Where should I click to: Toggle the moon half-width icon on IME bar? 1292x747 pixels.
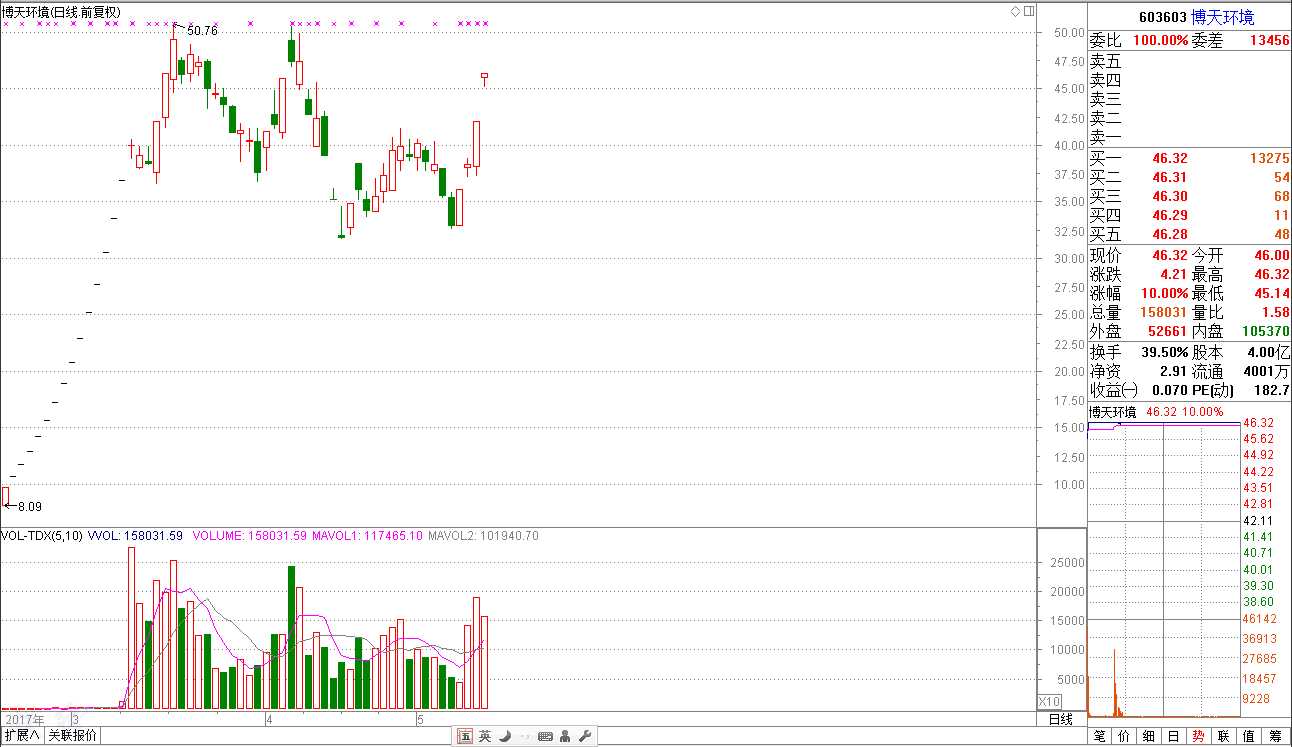coord(506,736)
